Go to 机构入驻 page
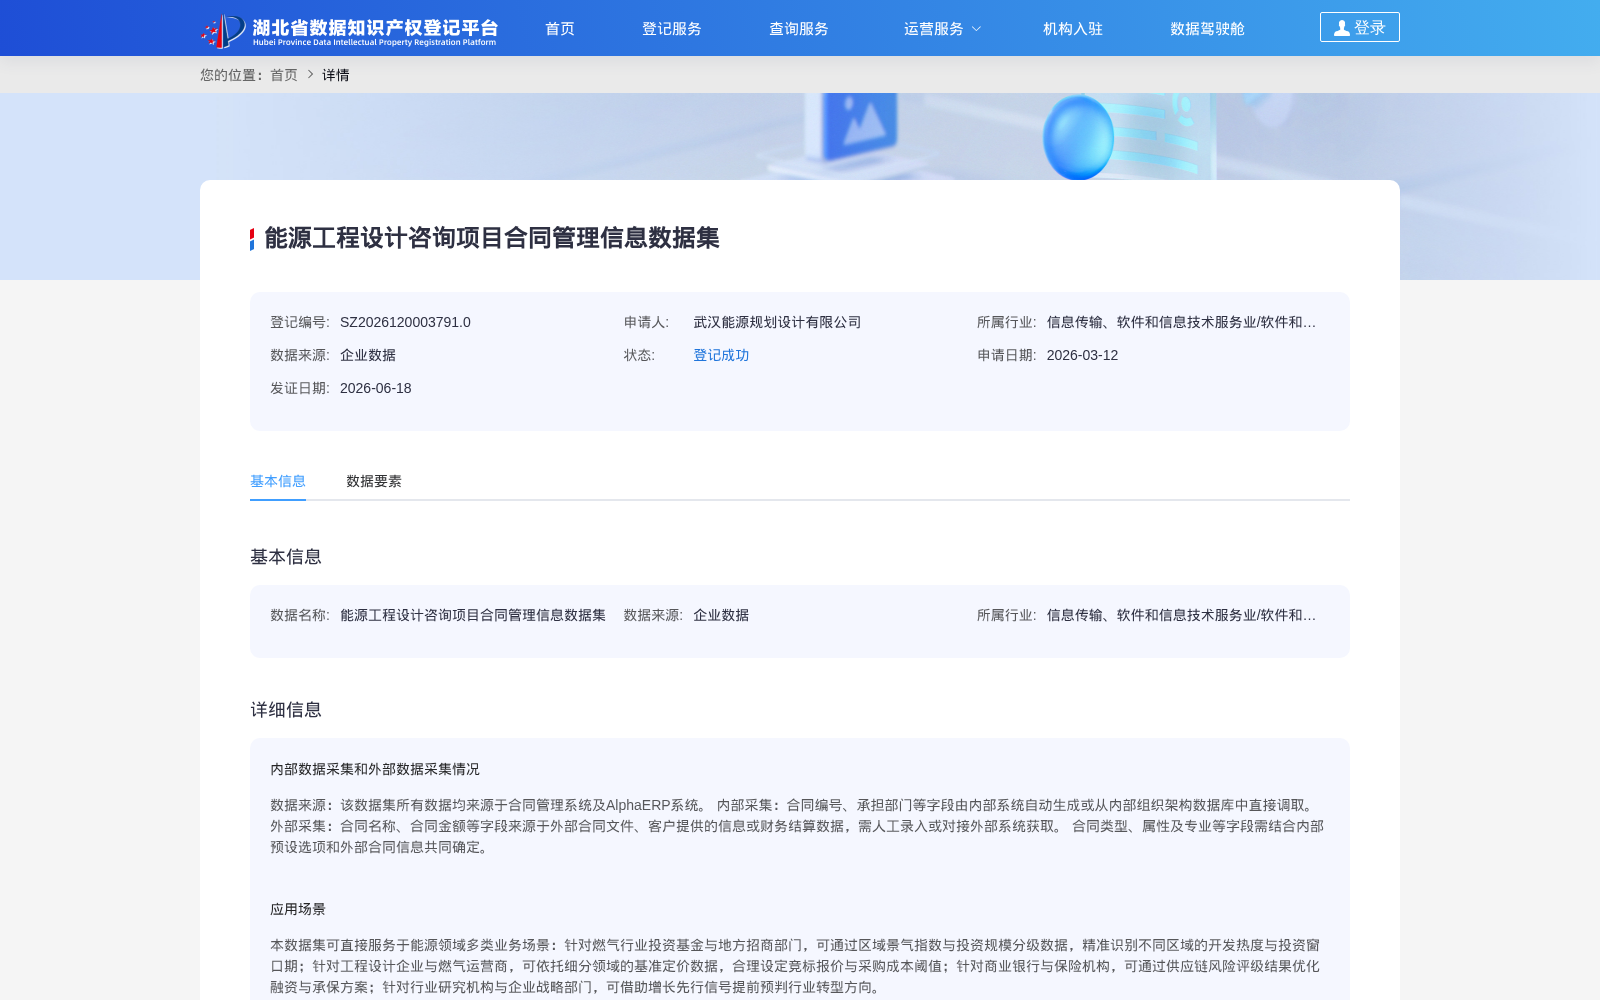Screen dimensions: 1600x1000 coord(1073,29)
